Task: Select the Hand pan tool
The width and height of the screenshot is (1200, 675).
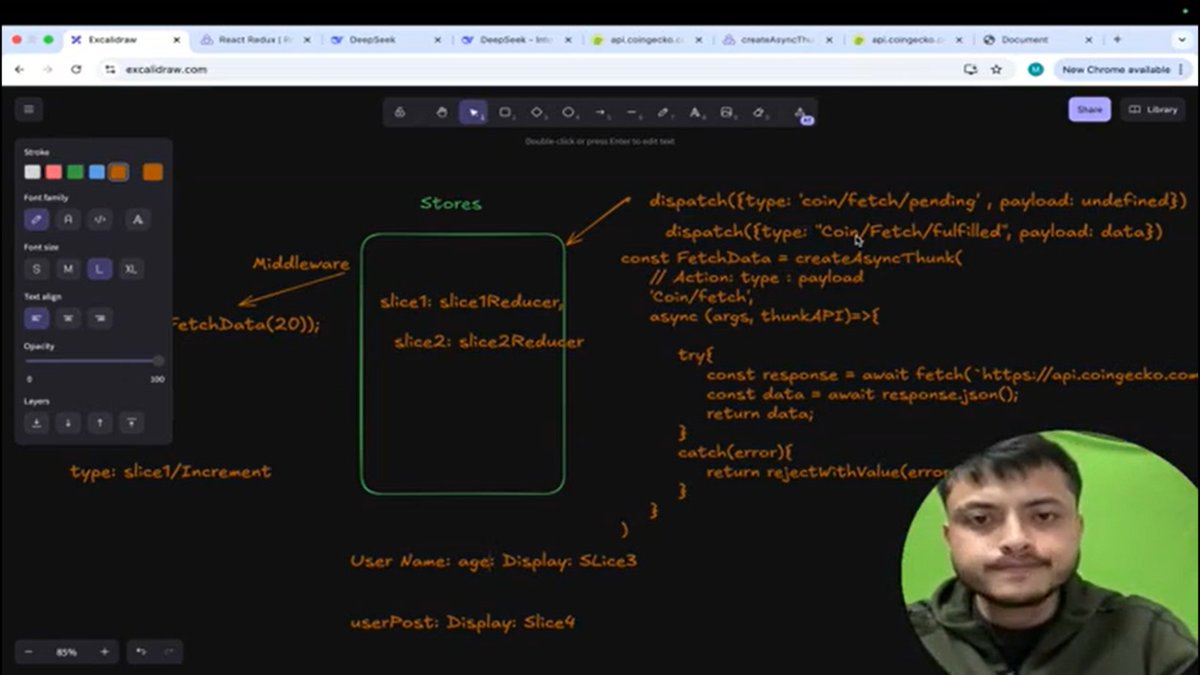Action: pos(442,112)
